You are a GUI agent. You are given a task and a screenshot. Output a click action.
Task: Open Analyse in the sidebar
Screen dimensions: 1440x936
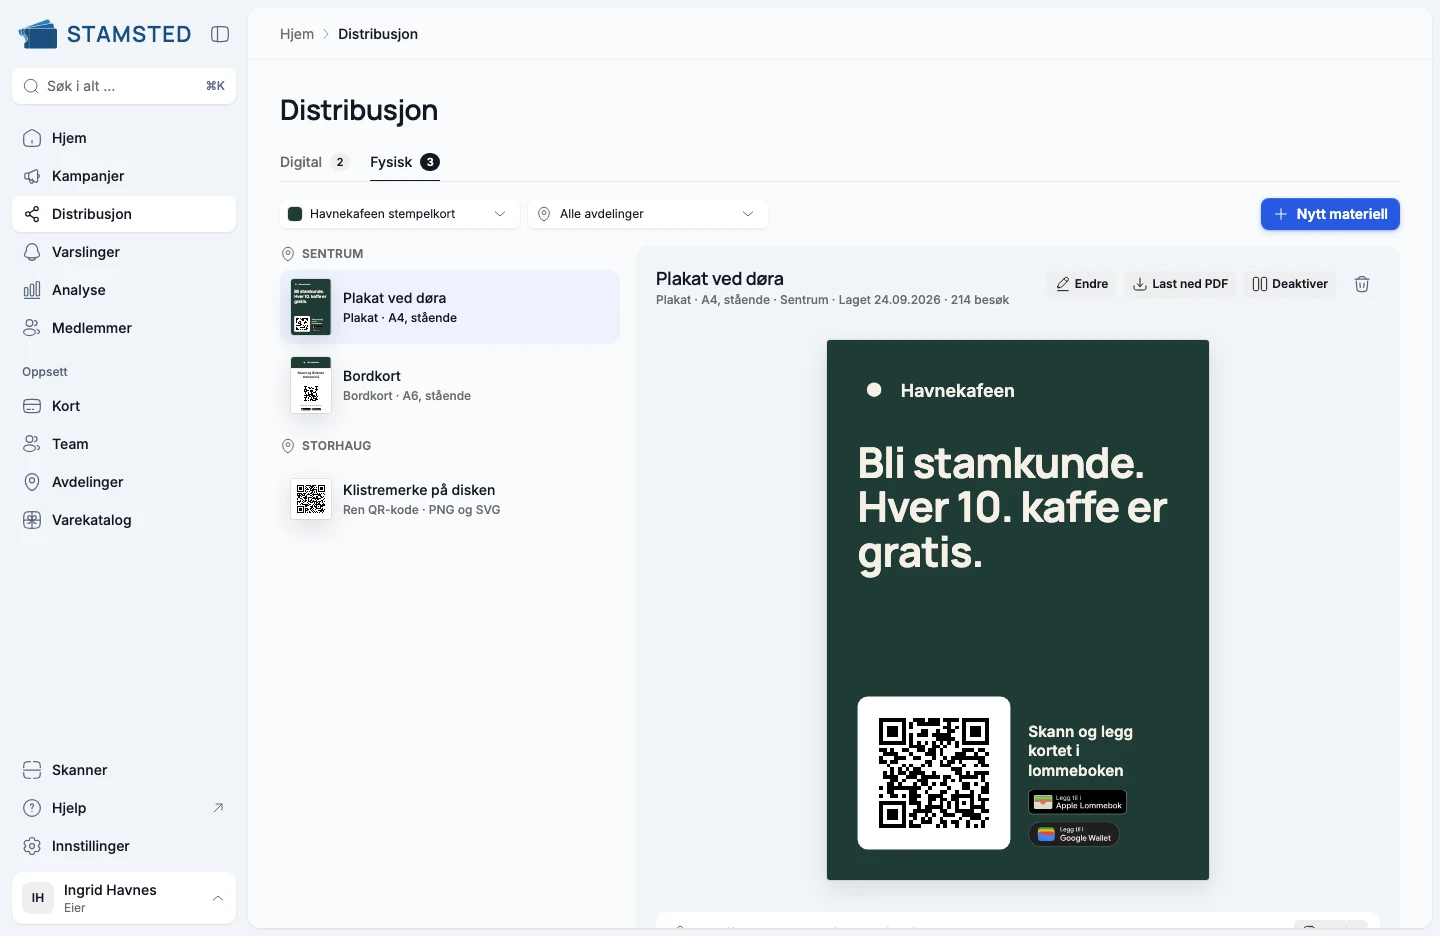[124, 290]
